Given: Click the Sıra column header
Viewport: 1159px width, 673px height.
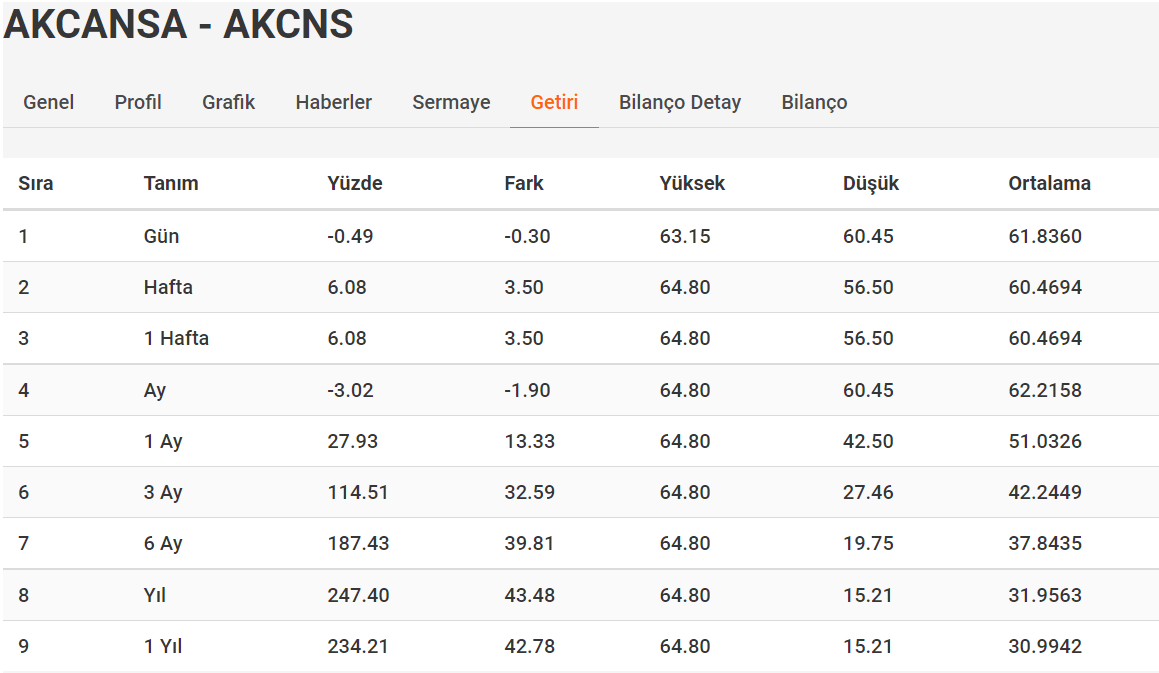Looking at the screenshot, I should click(36, 183).
